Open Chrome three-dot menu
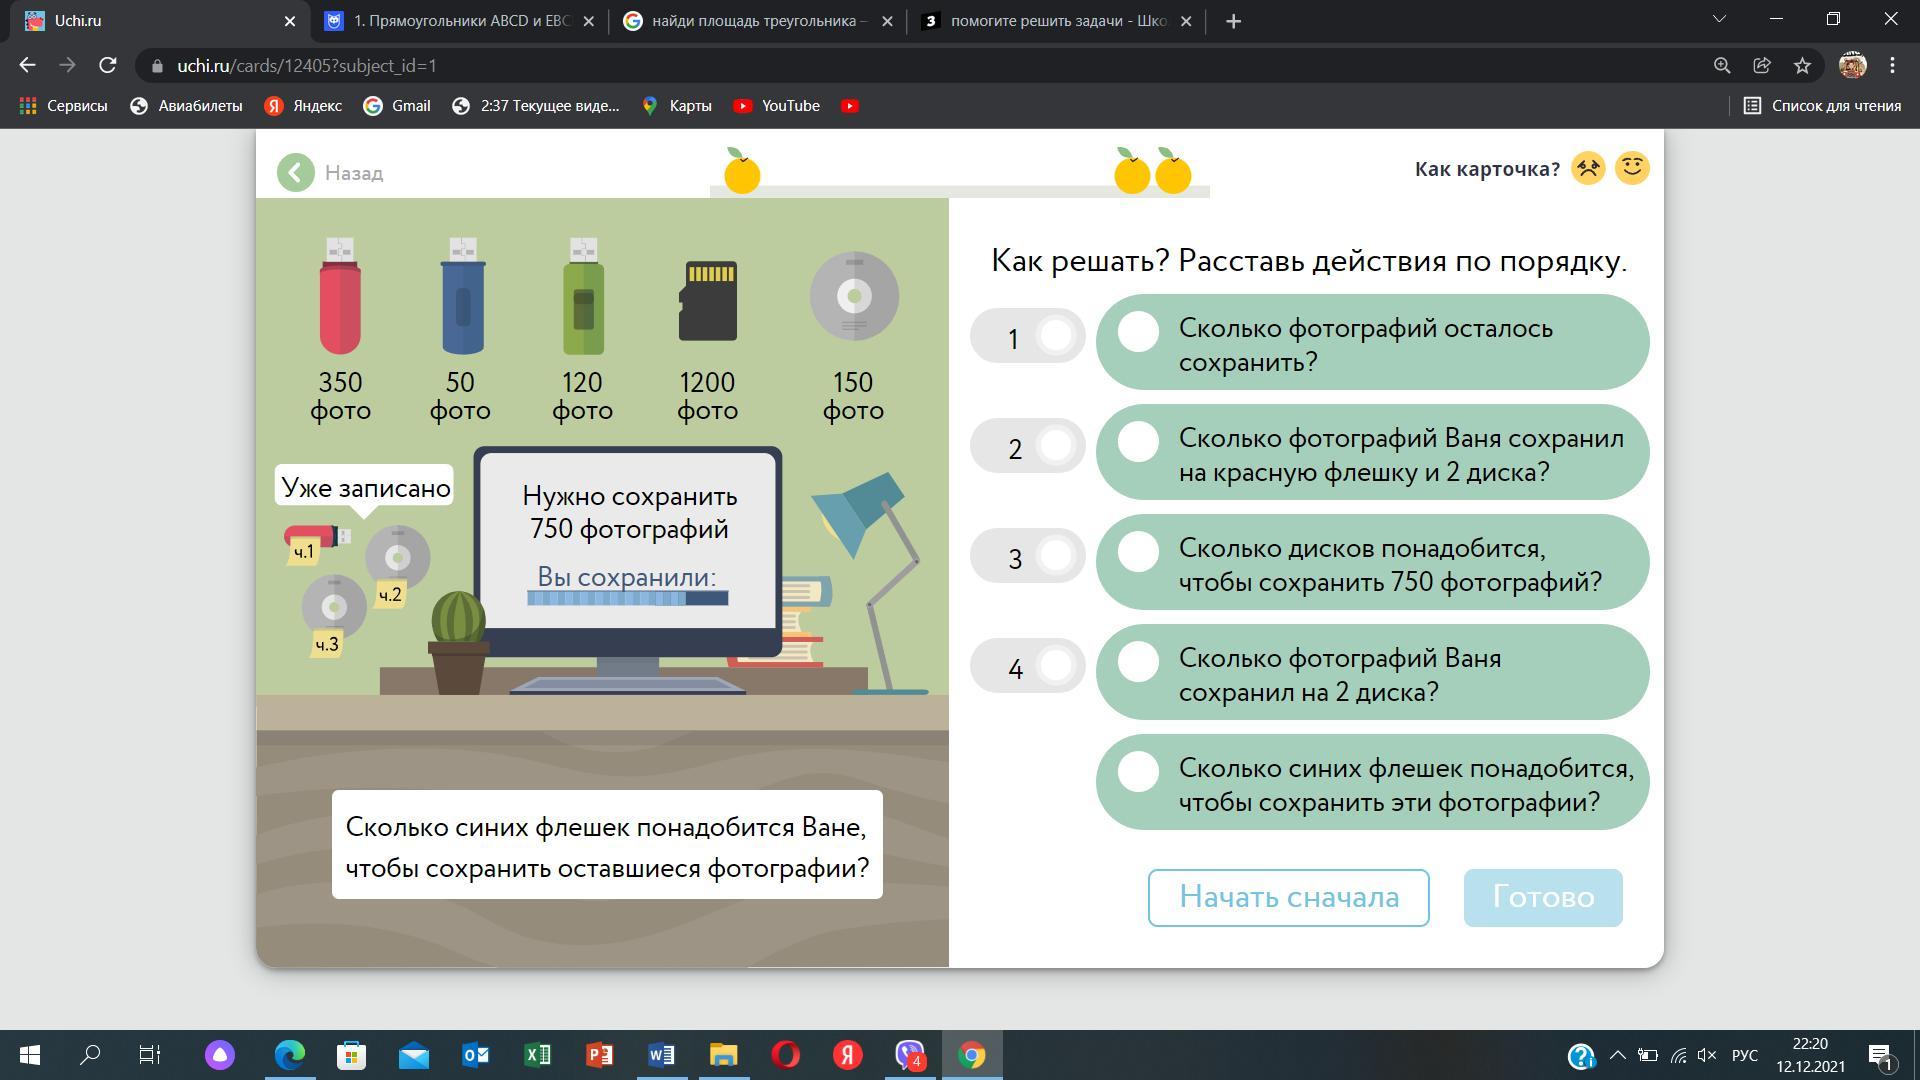This screenshot has height=1080, width=1920. click(x=1892, y=66)
